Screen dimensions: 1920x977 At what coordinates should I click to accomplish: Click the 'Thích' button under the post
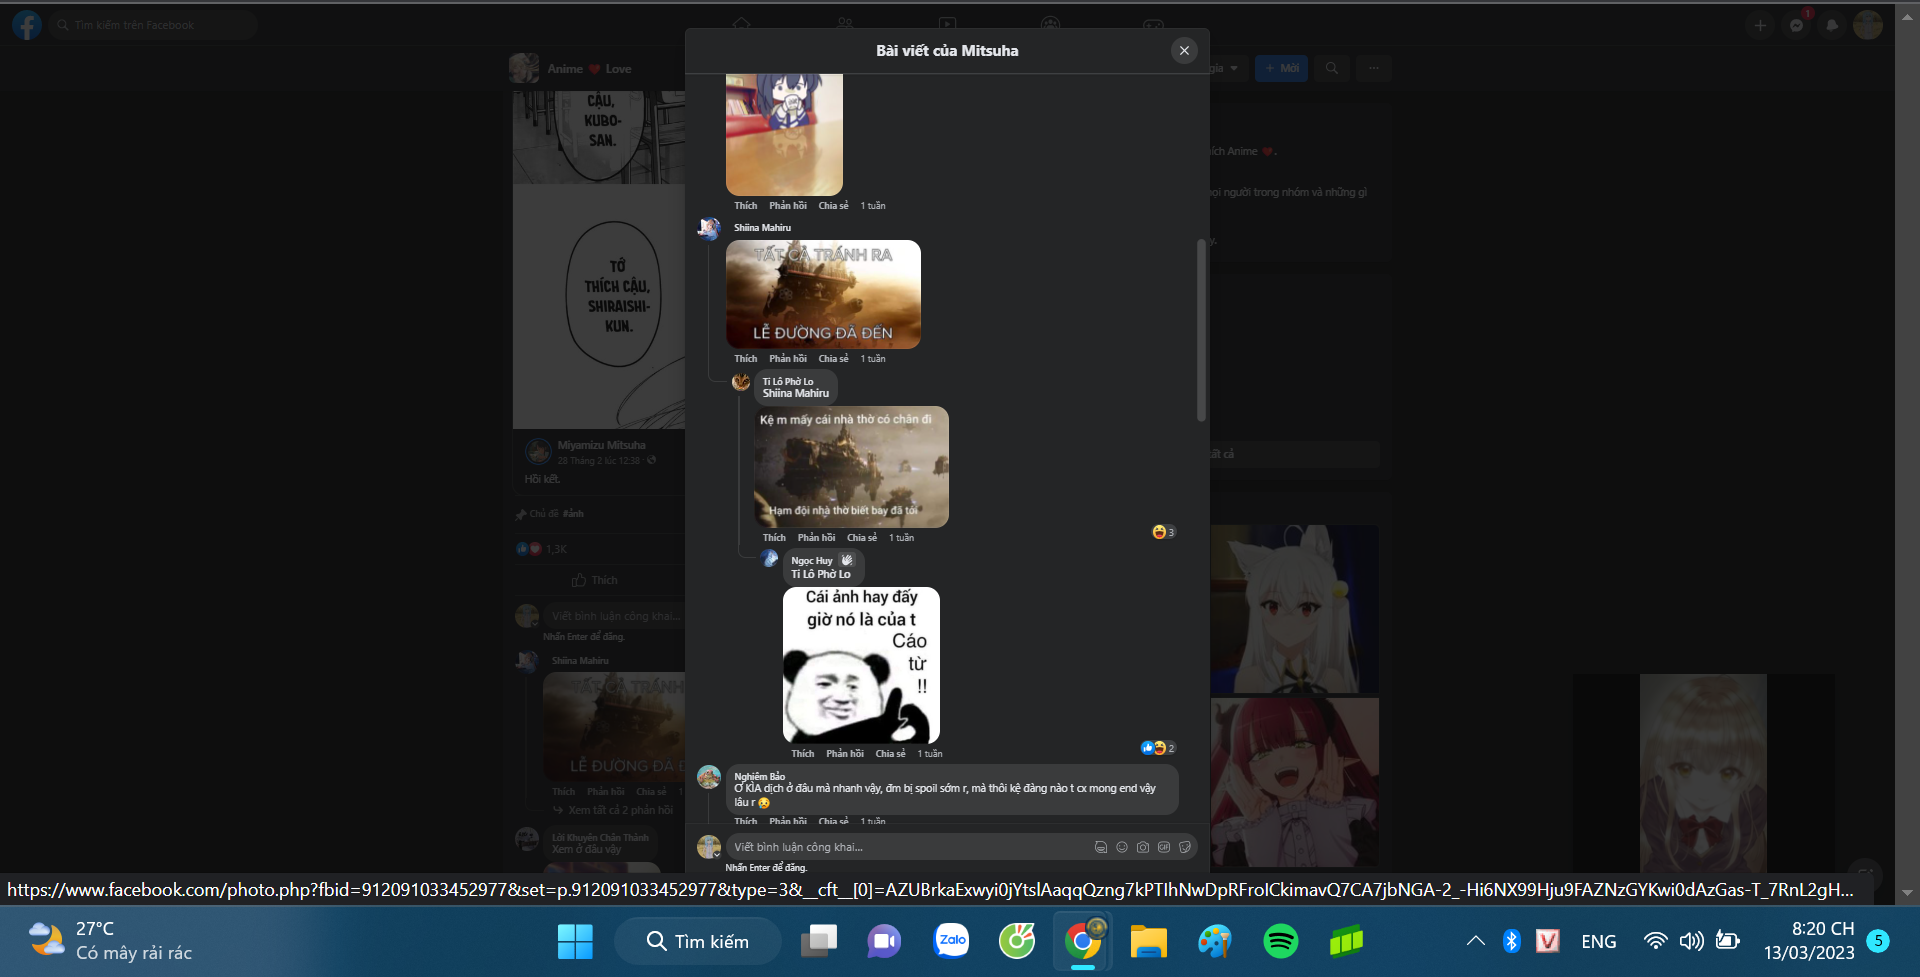595,580
